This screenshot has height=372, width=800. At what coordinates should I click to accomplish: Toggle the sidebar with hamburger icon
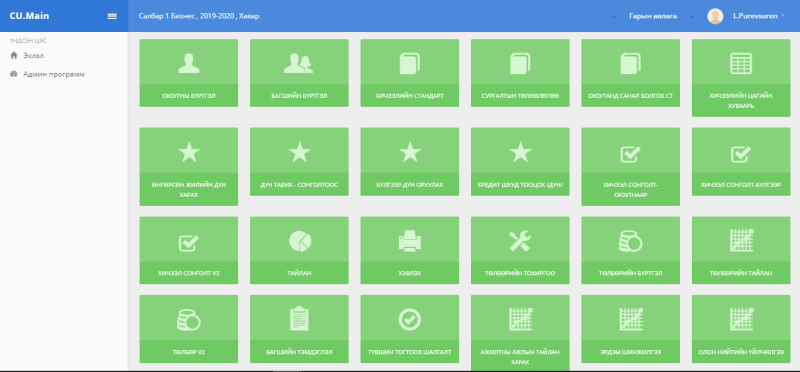click(112, 16)
